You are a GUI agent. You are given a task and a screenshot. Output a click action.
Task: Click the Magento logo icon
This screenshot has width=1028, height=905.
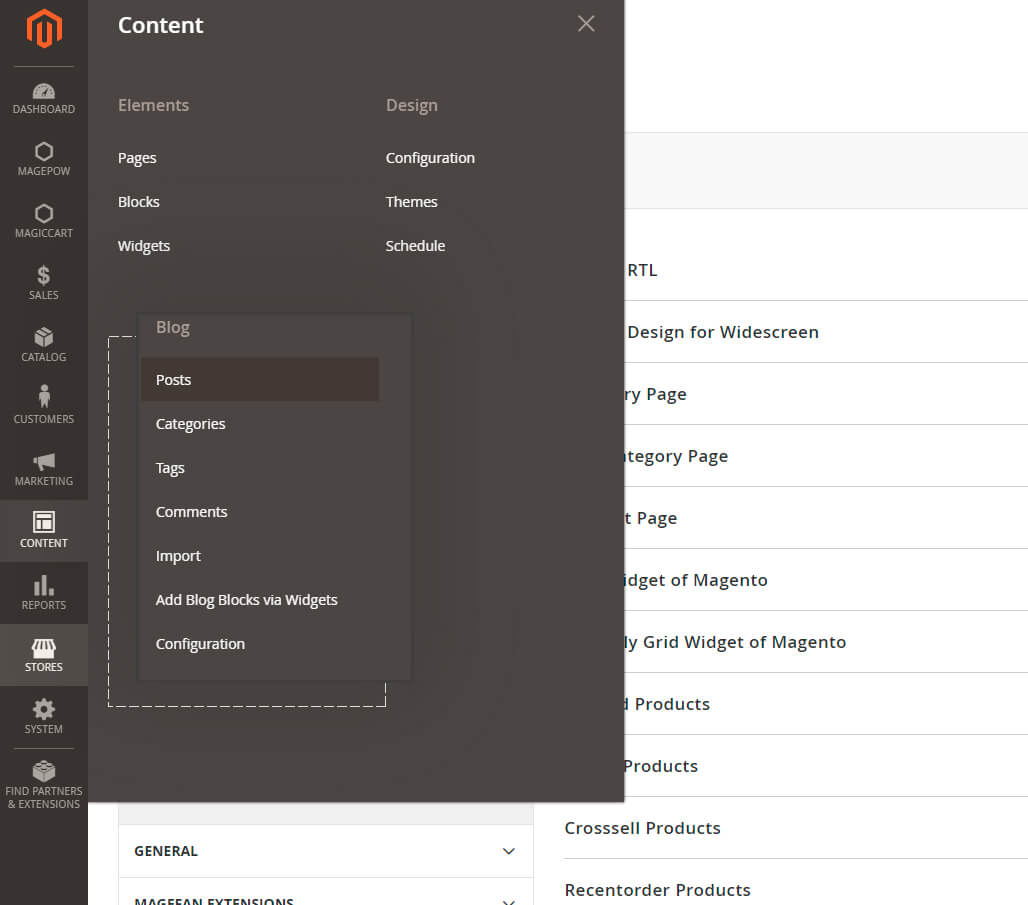(x=44, y=29)
